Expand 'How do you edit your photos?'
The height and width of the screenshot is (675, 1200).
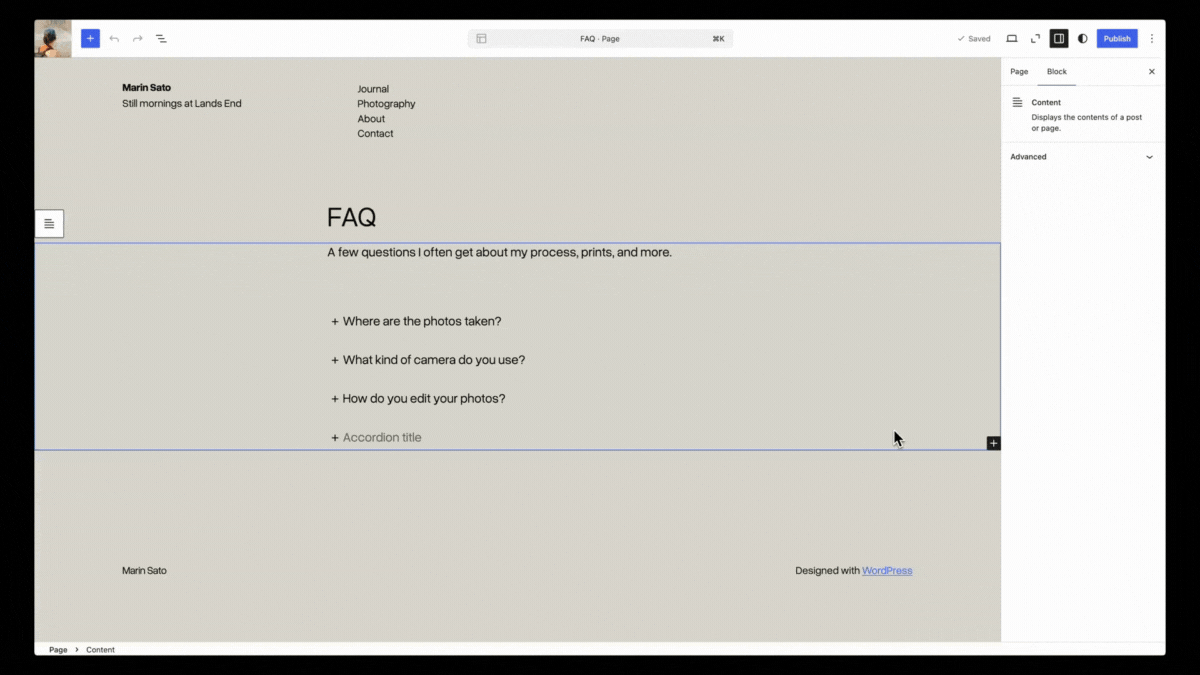423,399
